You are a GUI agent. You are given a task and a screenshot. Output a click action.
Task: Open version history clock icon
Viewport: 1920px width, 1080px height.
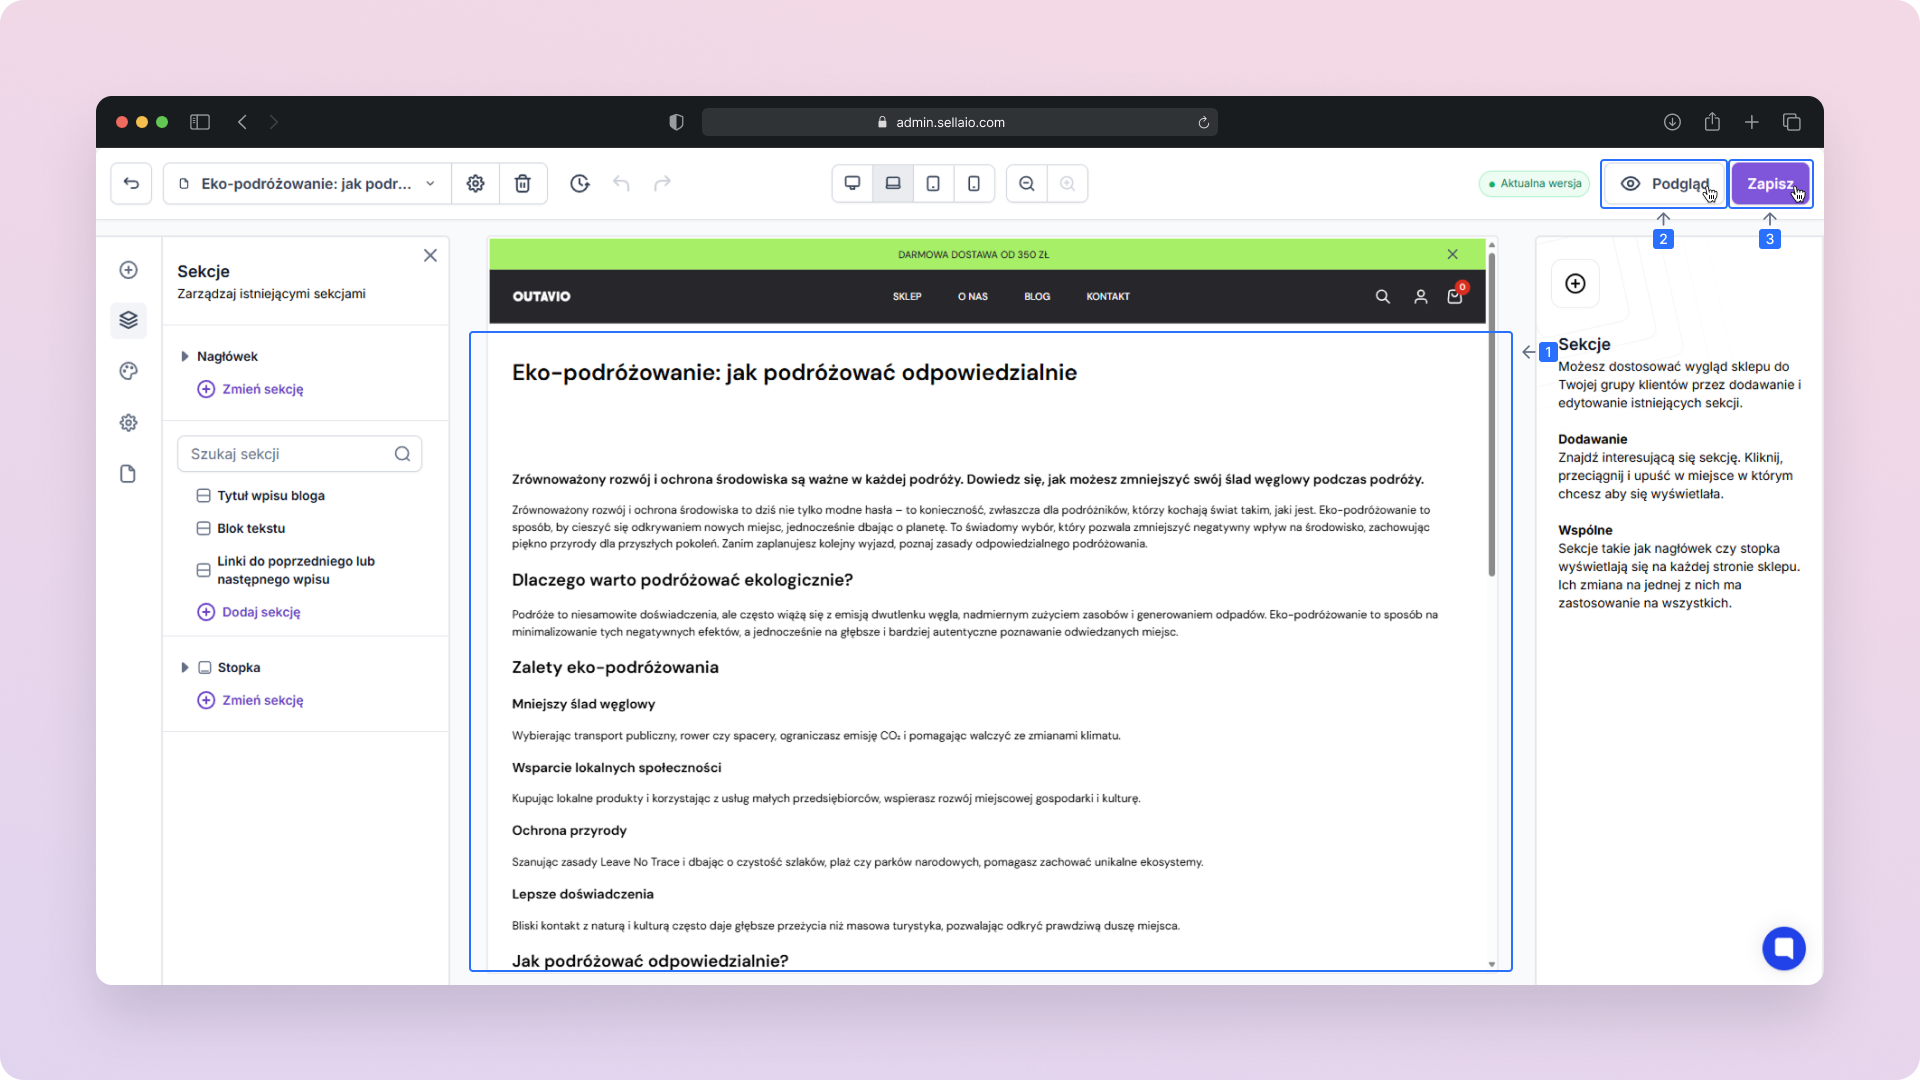[580, 184]
